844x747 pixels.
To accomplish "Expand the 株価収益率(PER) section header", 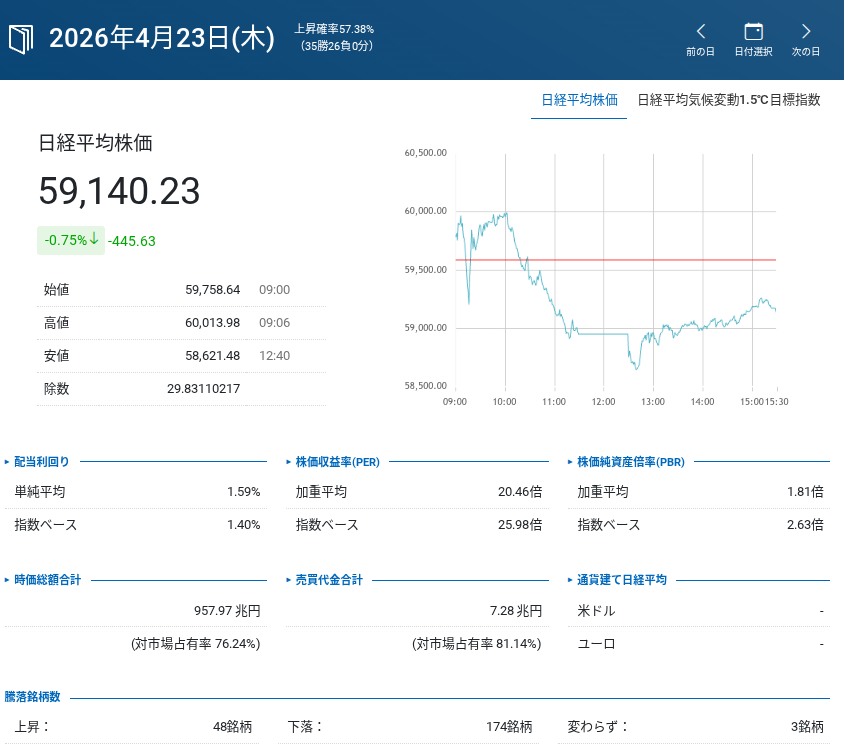I will pos(337,462).
